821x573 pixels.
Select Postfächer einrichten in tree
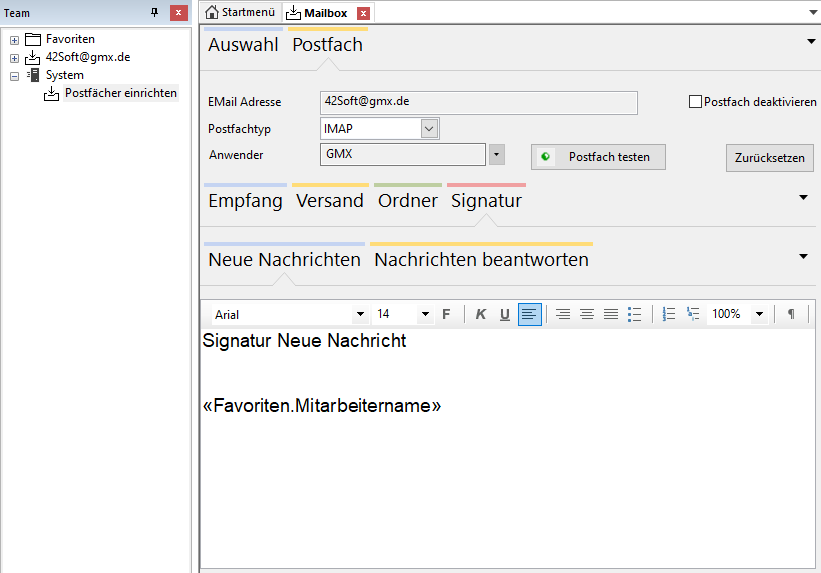coord(121,93)
